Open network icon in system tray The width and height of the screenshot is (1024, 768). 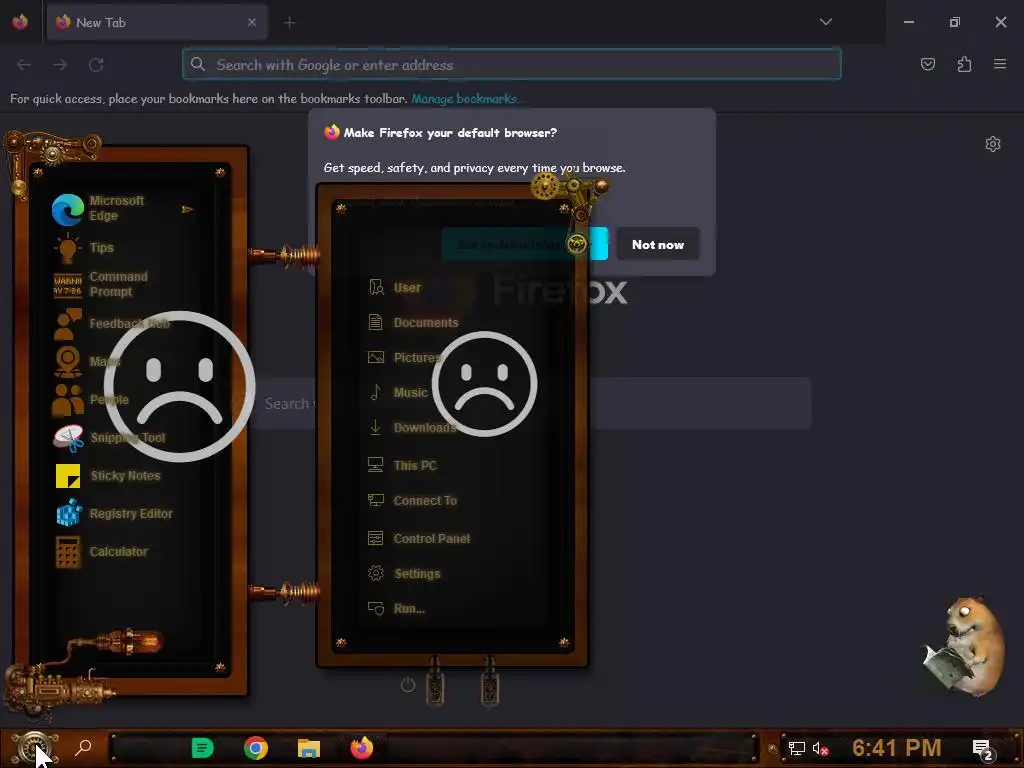pos(796,748)
